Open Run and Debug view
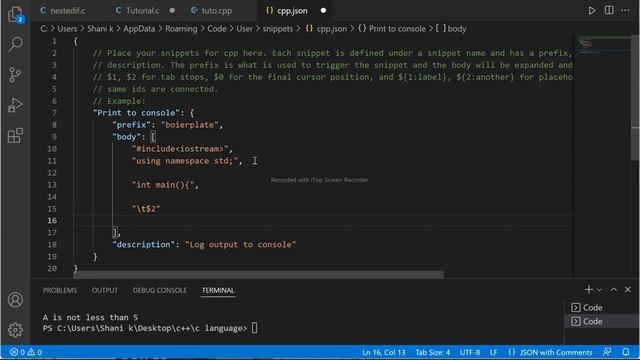640x360 pixels. (16, 105)
